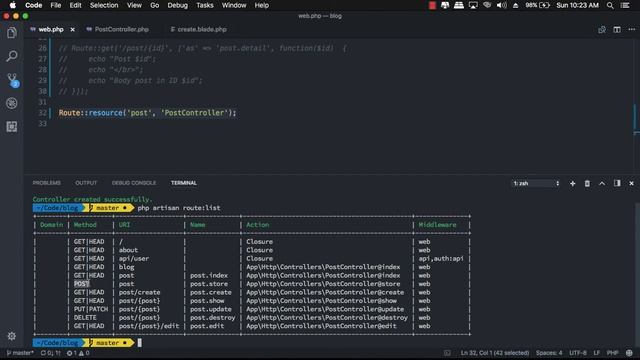This screenshot has width=640, height=360.
Task: Open the View menu
Action: tap(134, 5)
